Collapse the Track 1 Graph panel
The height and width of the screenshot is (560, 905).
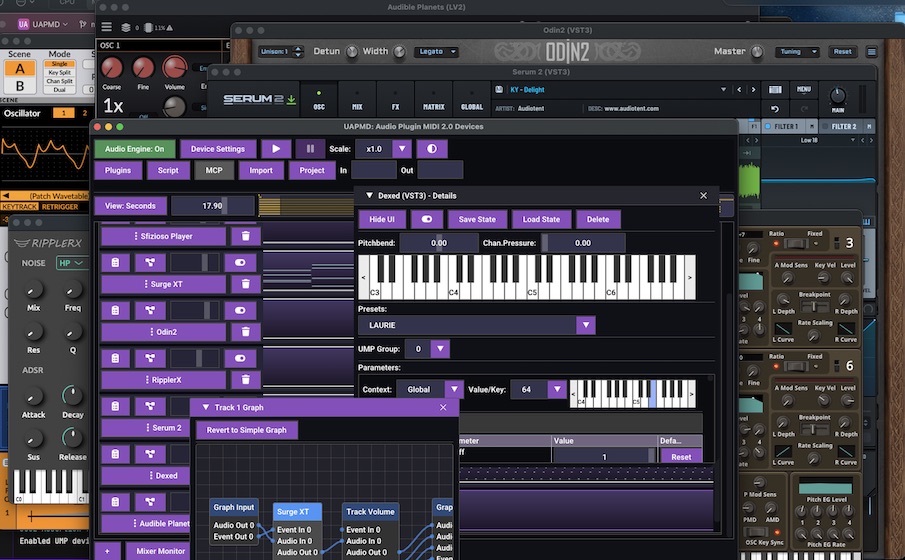(205, 408)
